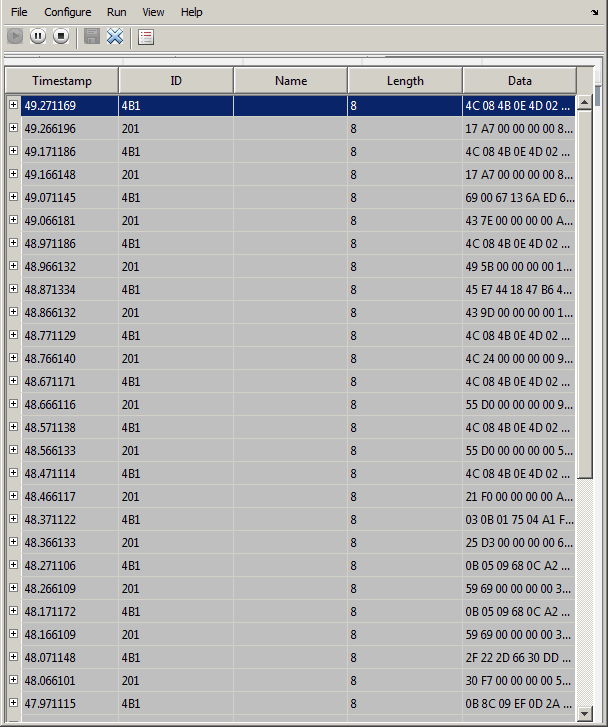The width and height of the screenshot is (608, 727).
Task: Select data cell 30 F7 00 00 00 00
Action: 519,681
